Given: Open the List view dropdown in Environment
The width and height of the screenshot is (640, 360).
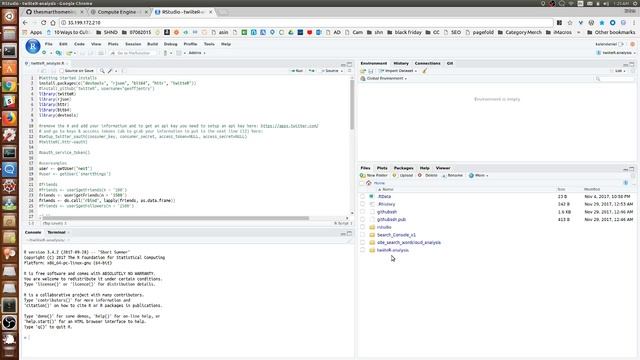Looking at the screenshot, I should tap(620, 71).
